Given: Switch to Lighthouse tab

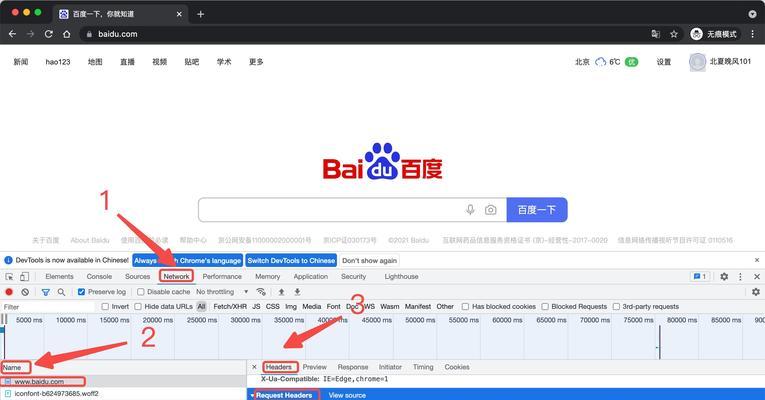Looking at the screenshot, I should 401,277.
